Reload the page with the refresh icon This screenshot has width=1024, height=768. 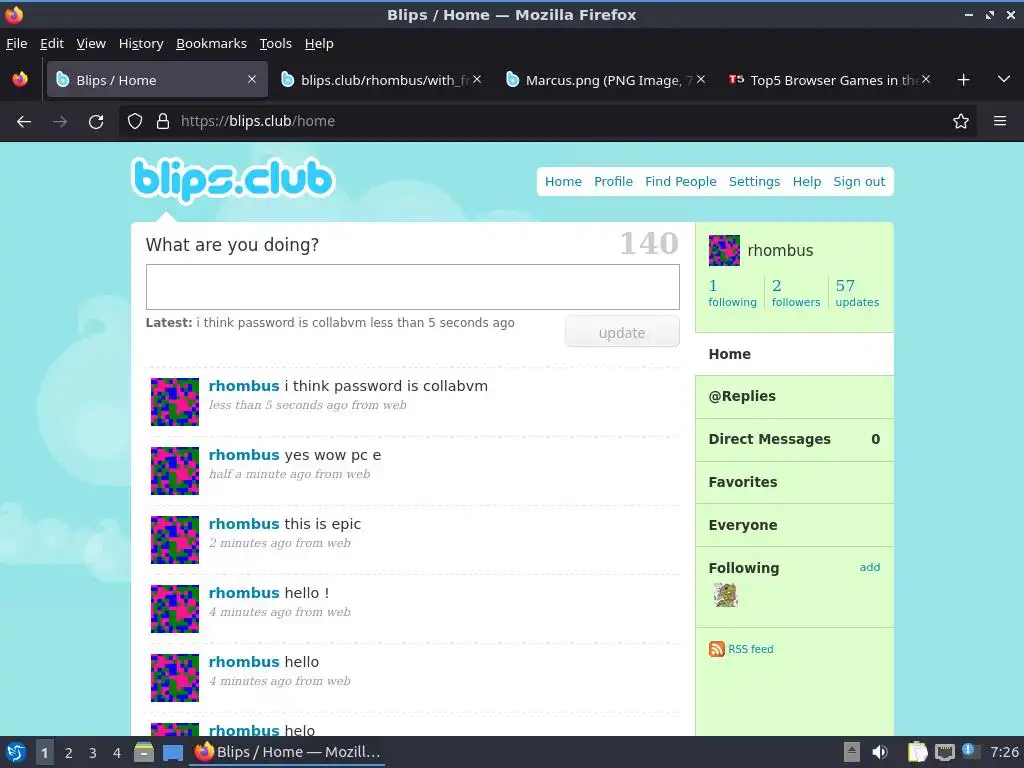(96, 121)
